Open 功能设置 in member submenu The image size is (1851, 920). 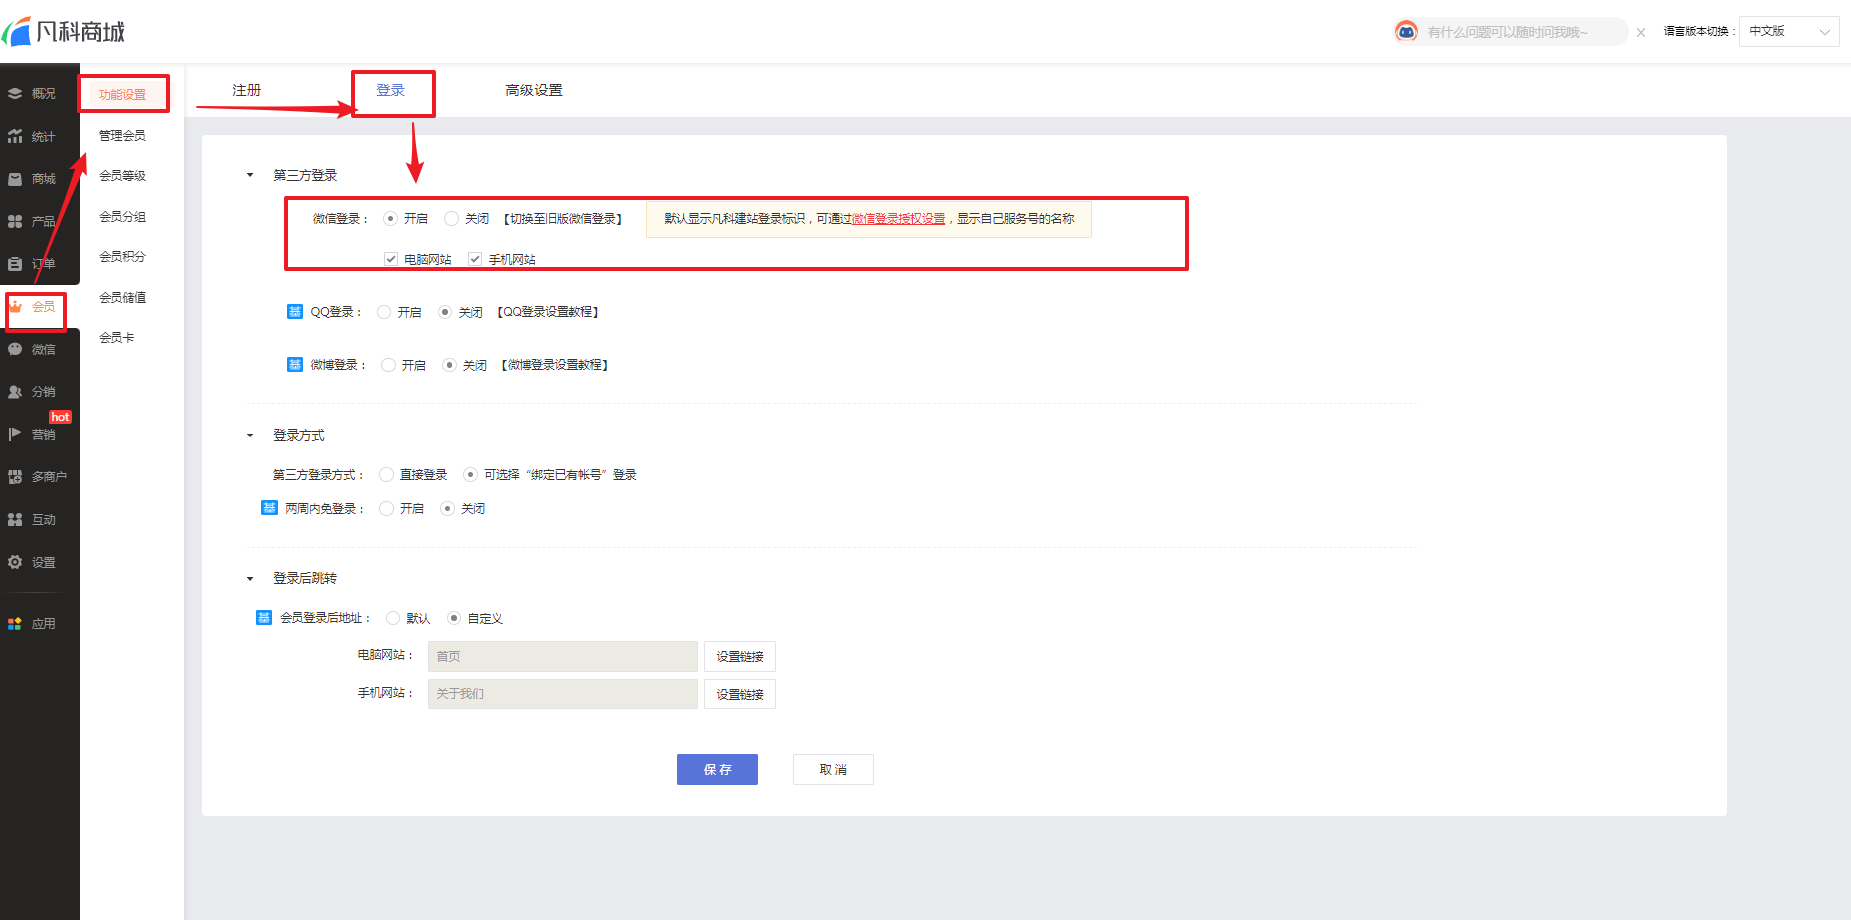click(122, 94)
